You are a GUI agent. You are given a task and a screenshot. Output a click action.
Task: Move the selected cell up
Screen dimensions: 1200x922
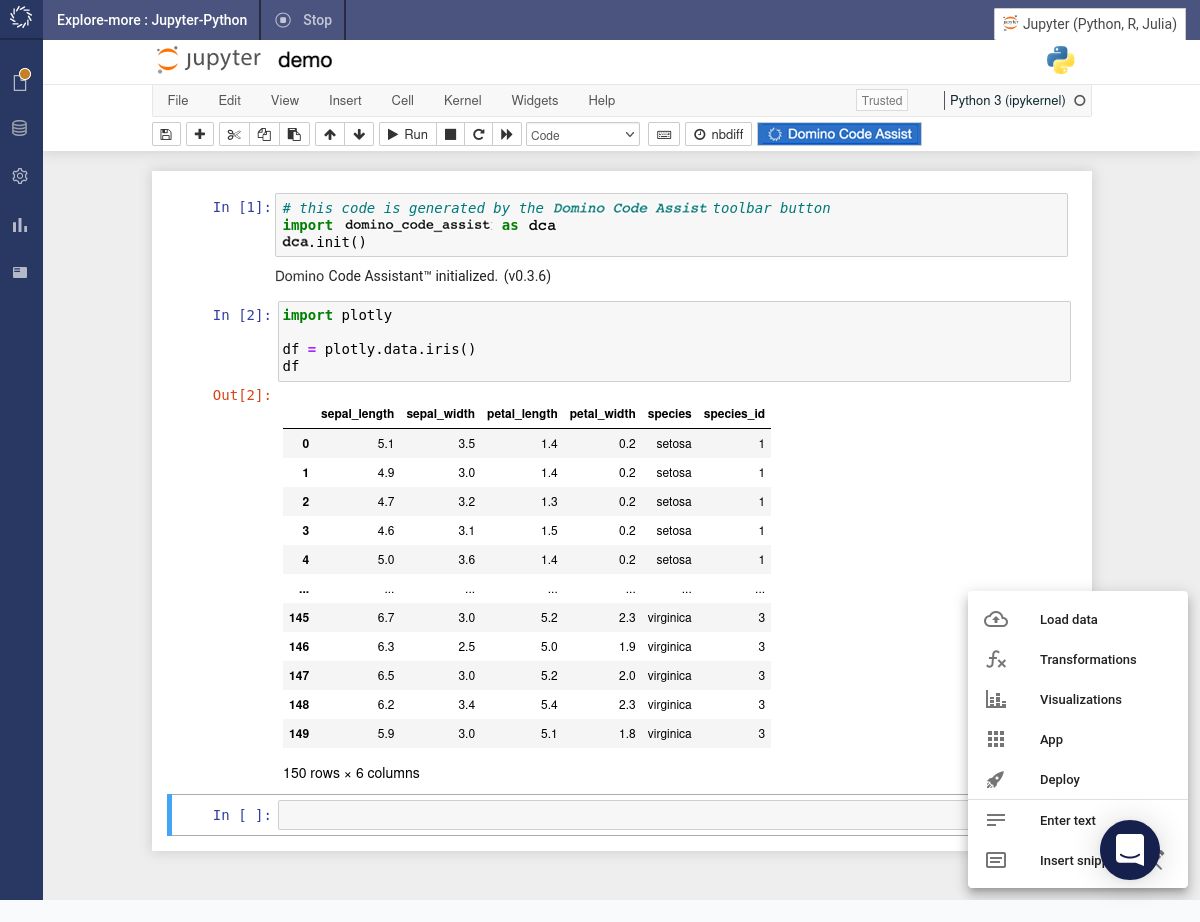(x=329, y=134)
